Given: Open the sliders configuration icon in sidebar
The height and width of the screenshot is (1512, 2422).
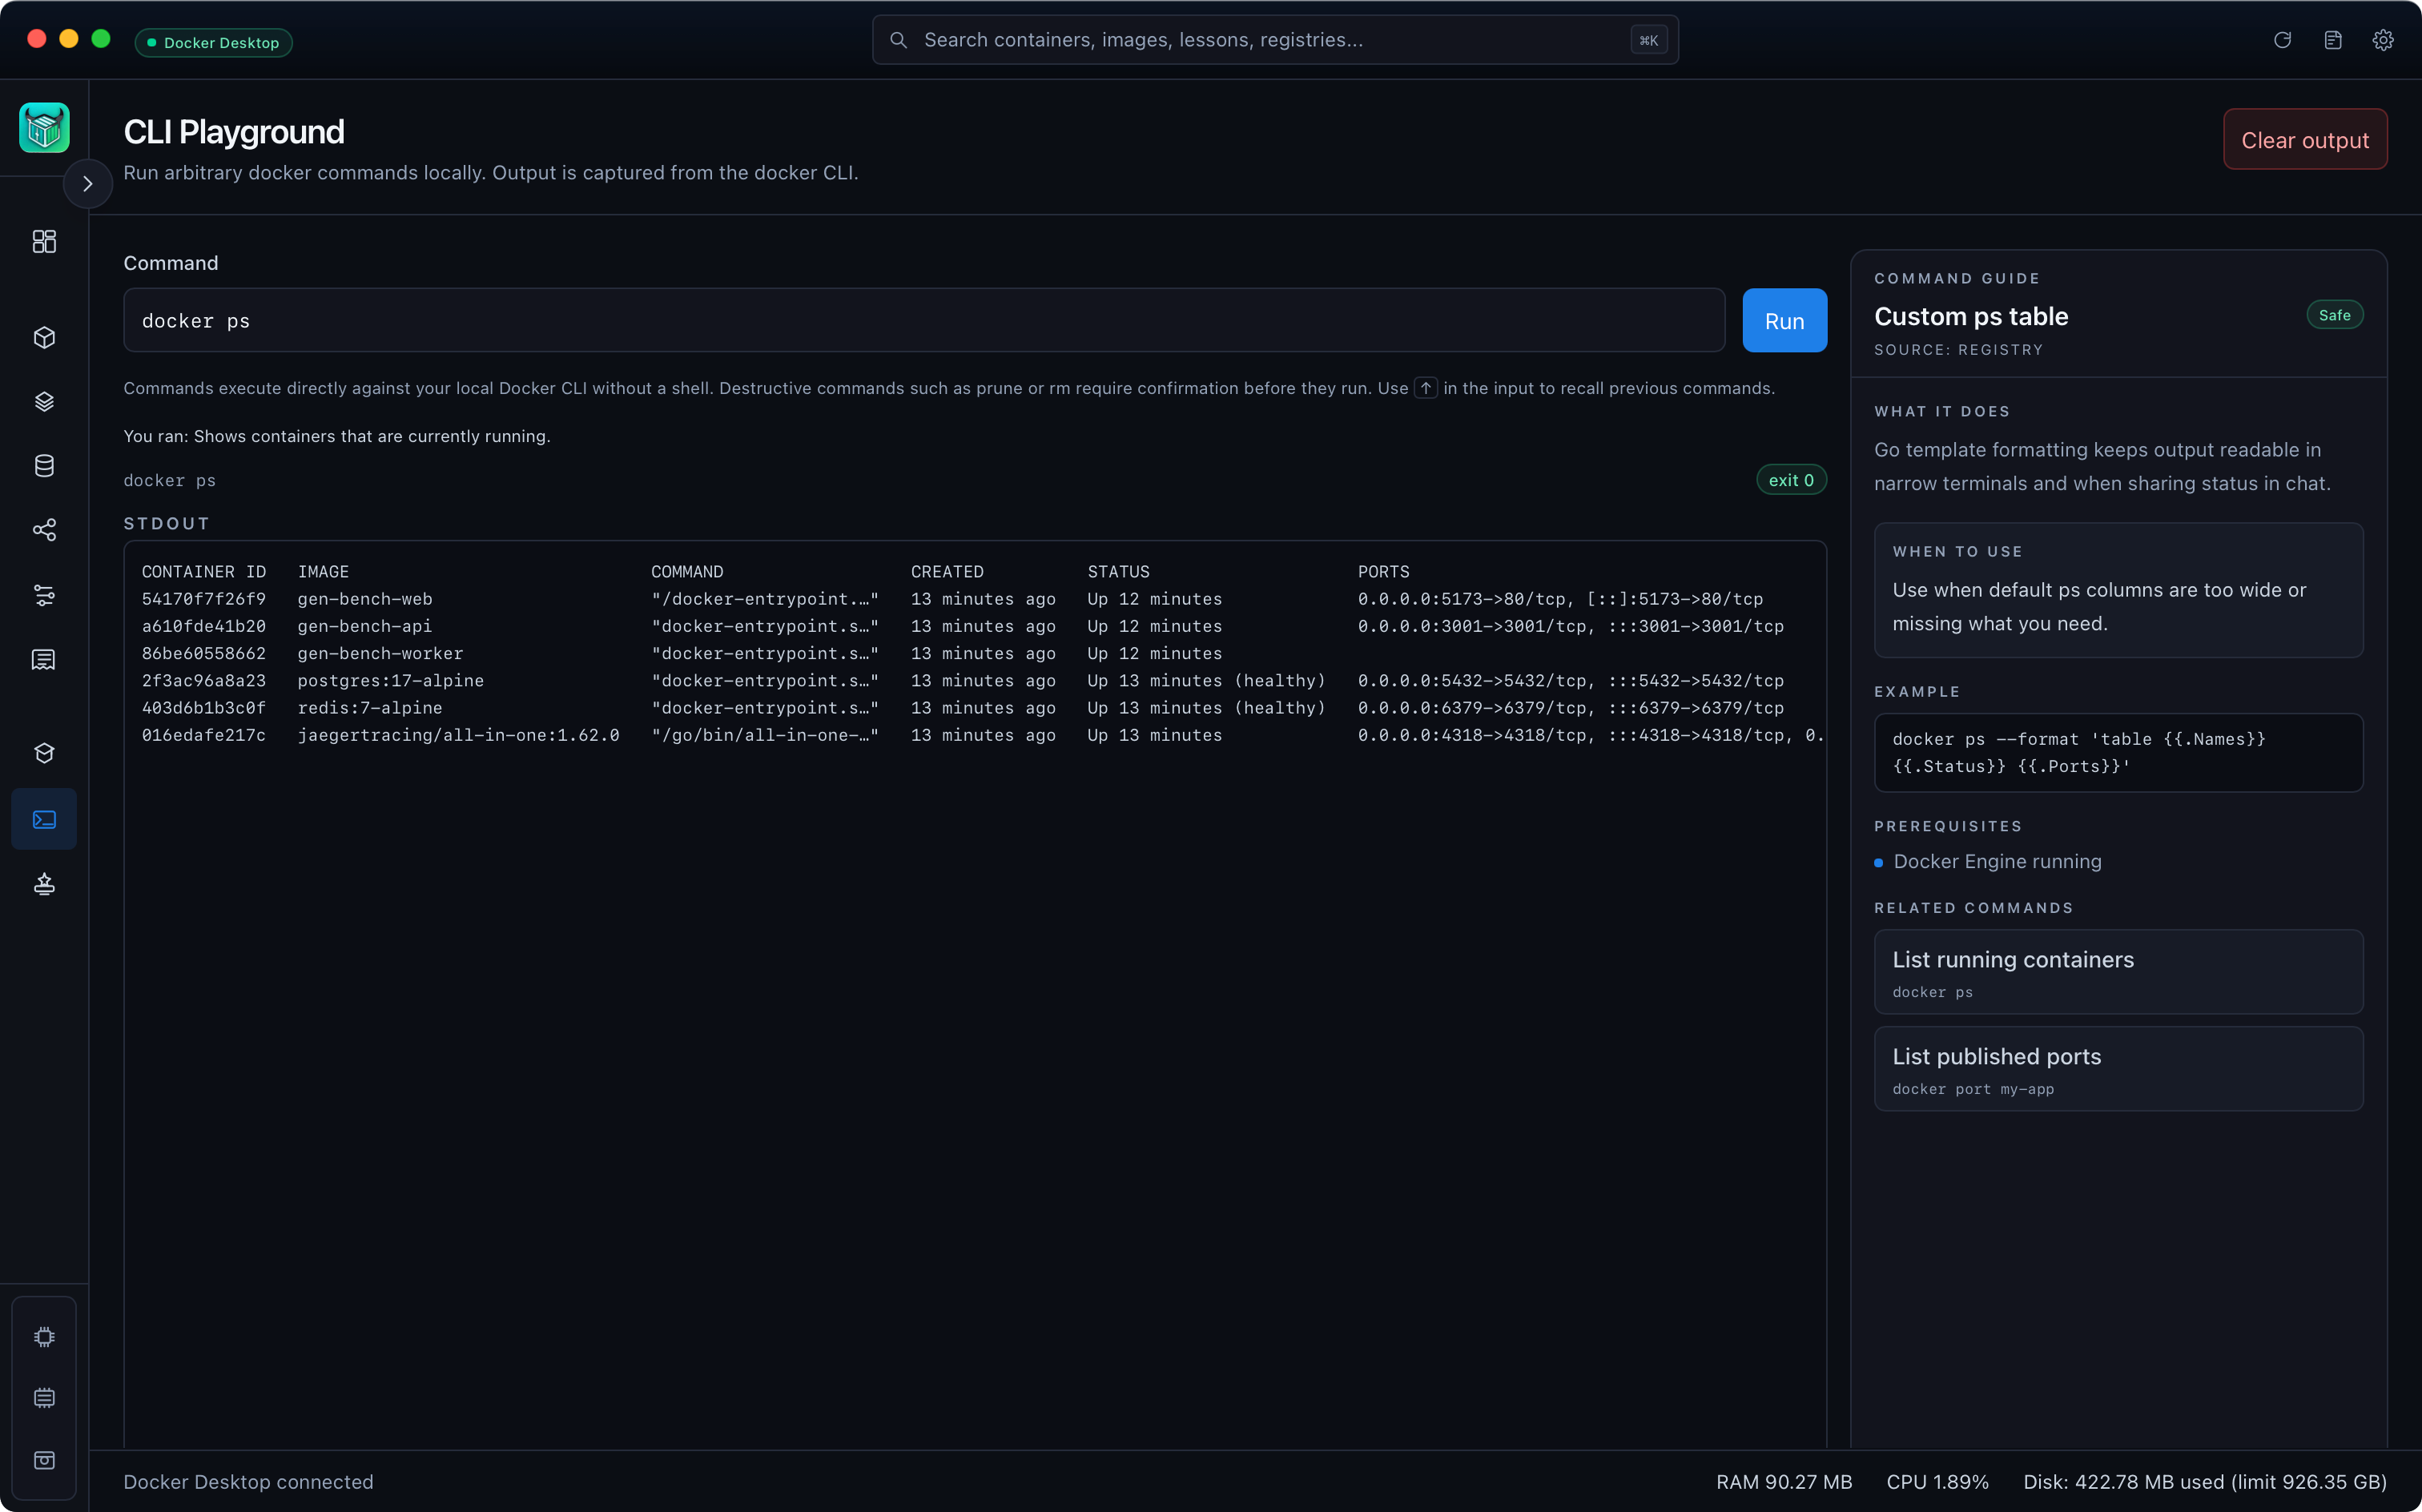Looking at the screenshot, I should [44, 595].
